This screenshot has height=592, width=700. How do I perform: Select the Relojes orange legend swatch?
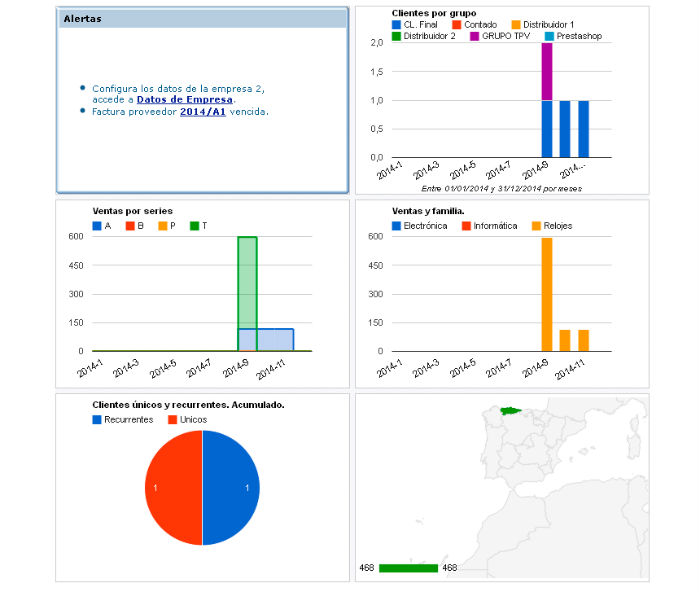coord(537,226)
